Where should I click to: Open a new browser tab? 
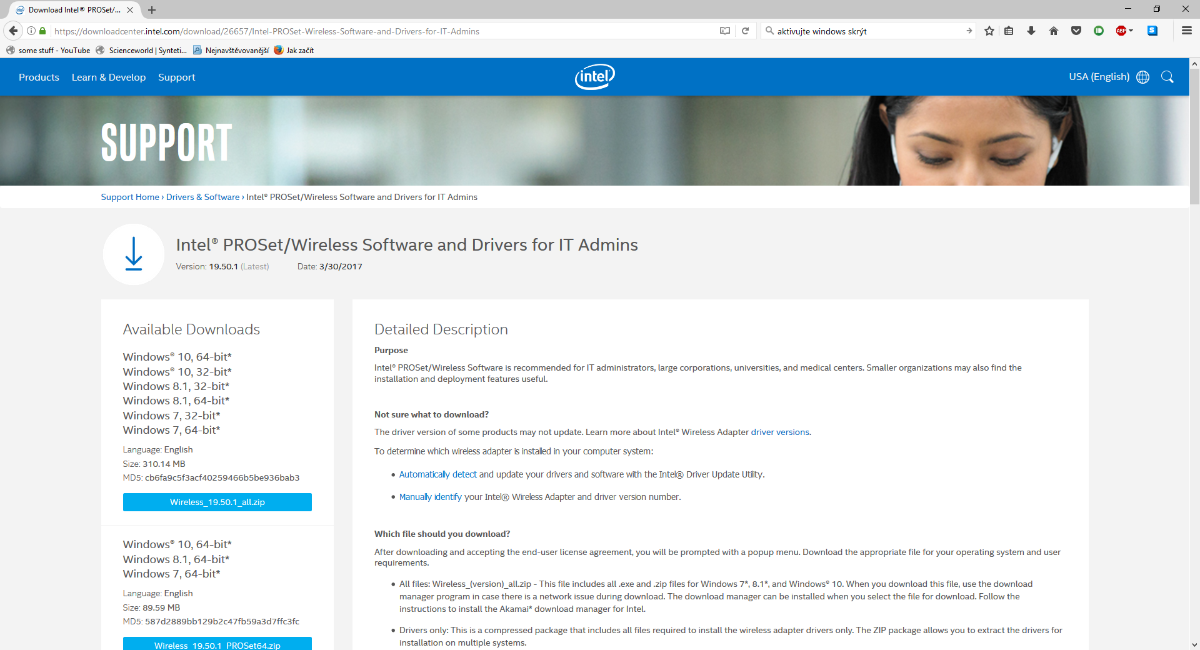pyautogui.click(x=152, y=9)
